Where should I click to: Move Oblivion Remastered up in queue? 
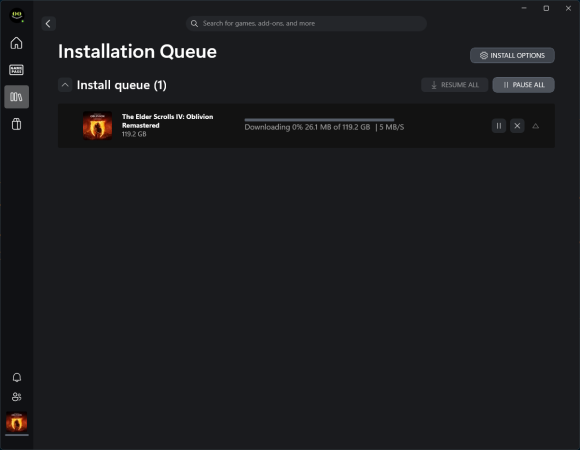[x=535, y=126]
